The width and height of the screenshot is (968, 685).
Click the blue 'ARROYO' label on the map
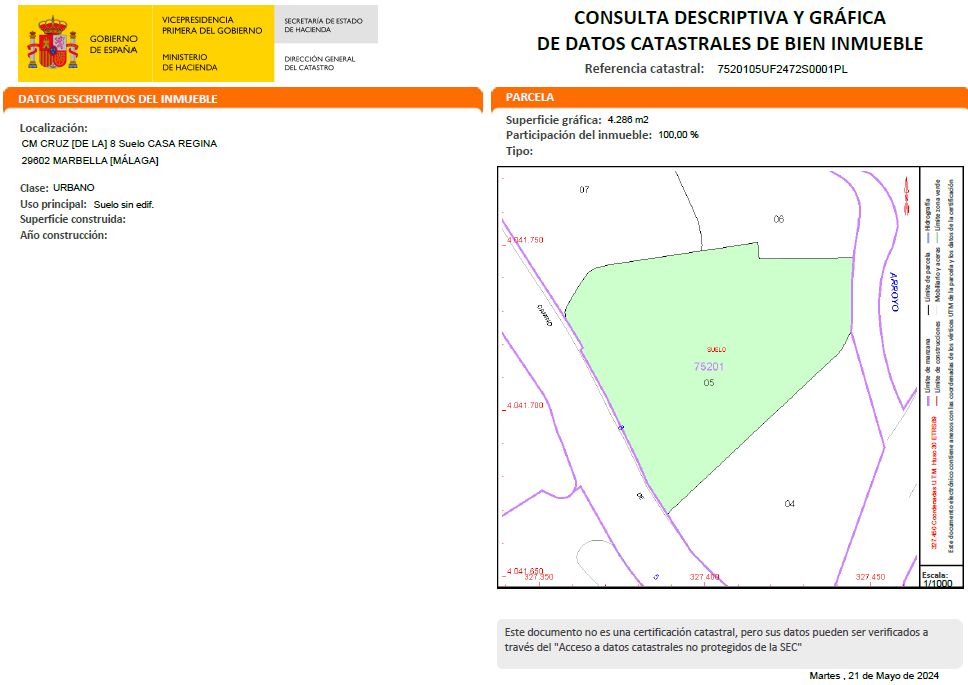tap(894, 292)
